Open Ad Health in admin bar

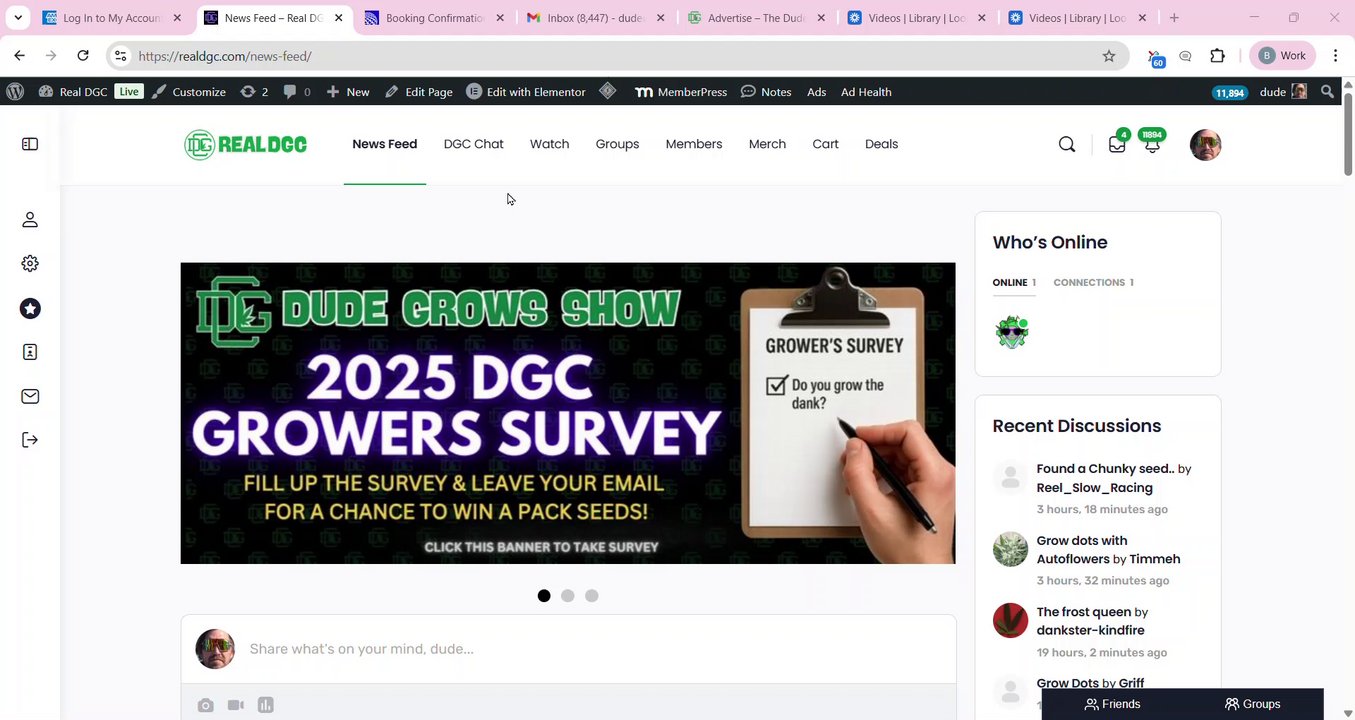point(866,91)
